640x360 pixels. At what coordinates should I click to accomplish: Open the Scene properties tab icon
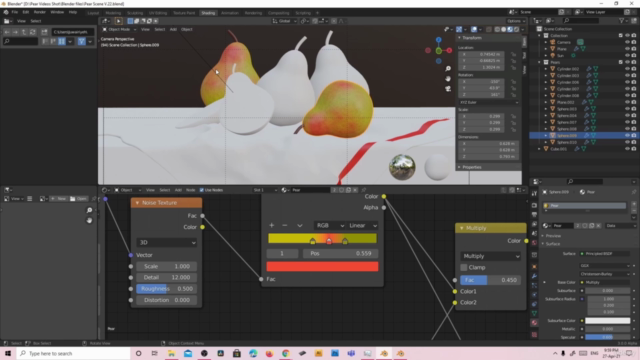coord(534,233)
